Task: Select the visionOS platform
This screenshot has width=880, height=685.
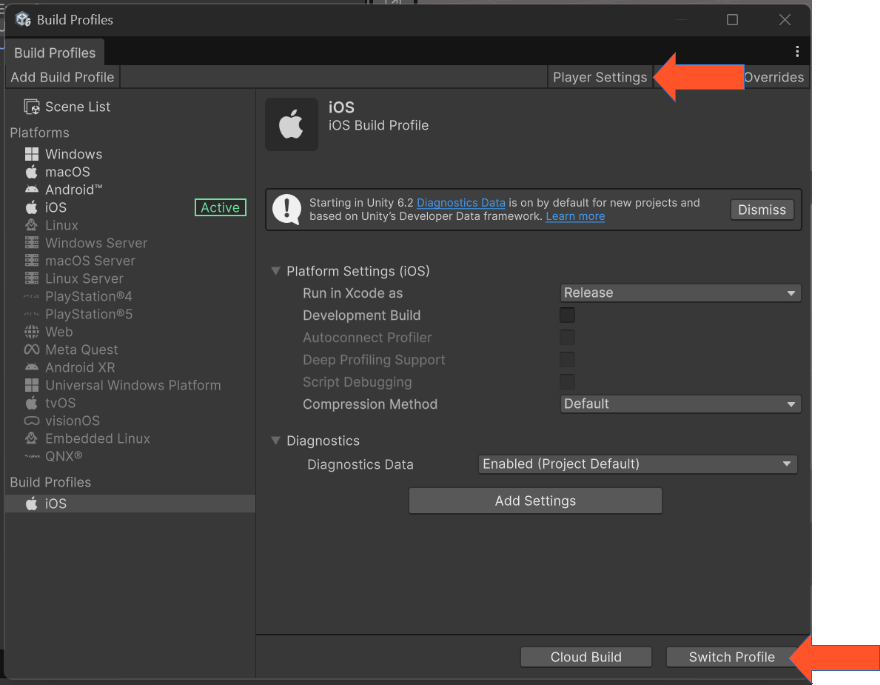Action: click(x=130, y=421)
